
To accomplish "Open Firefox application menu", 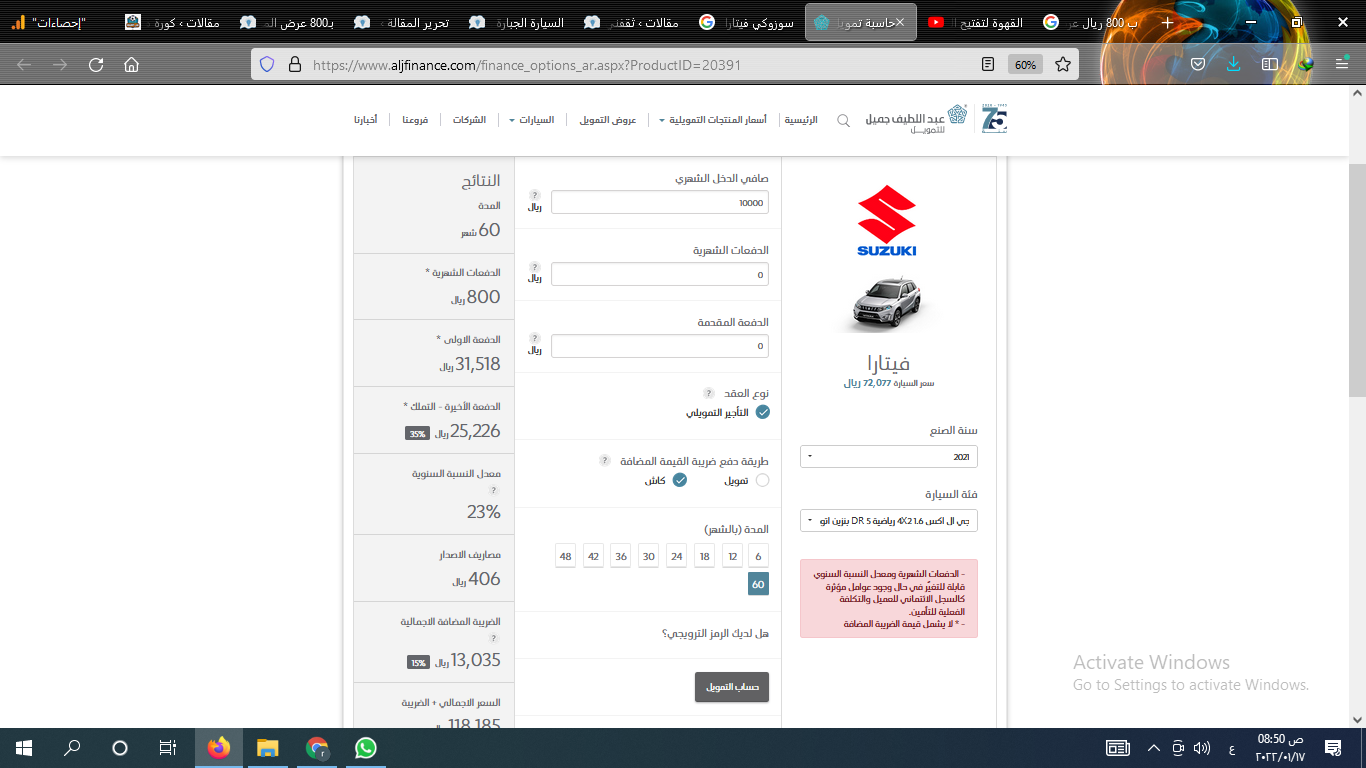I will click(1342, 65).
